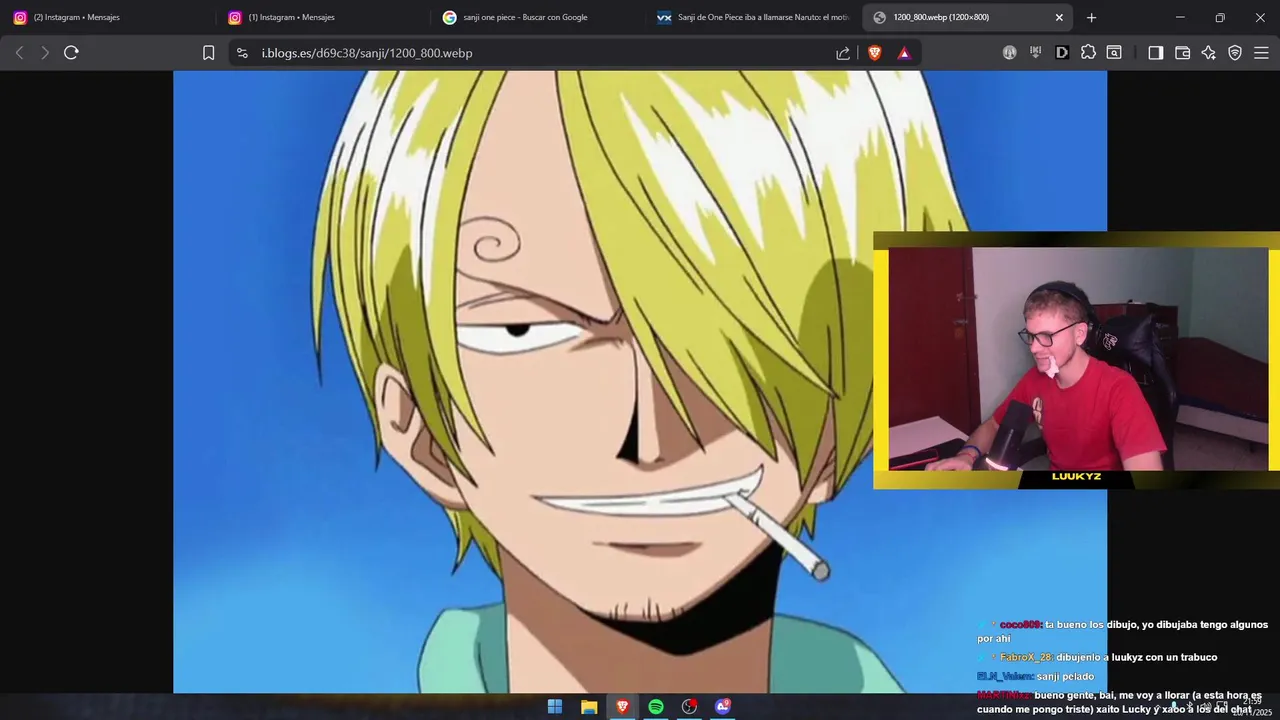
Task: Open the Windows Start menu
Action: coord(555,707)
